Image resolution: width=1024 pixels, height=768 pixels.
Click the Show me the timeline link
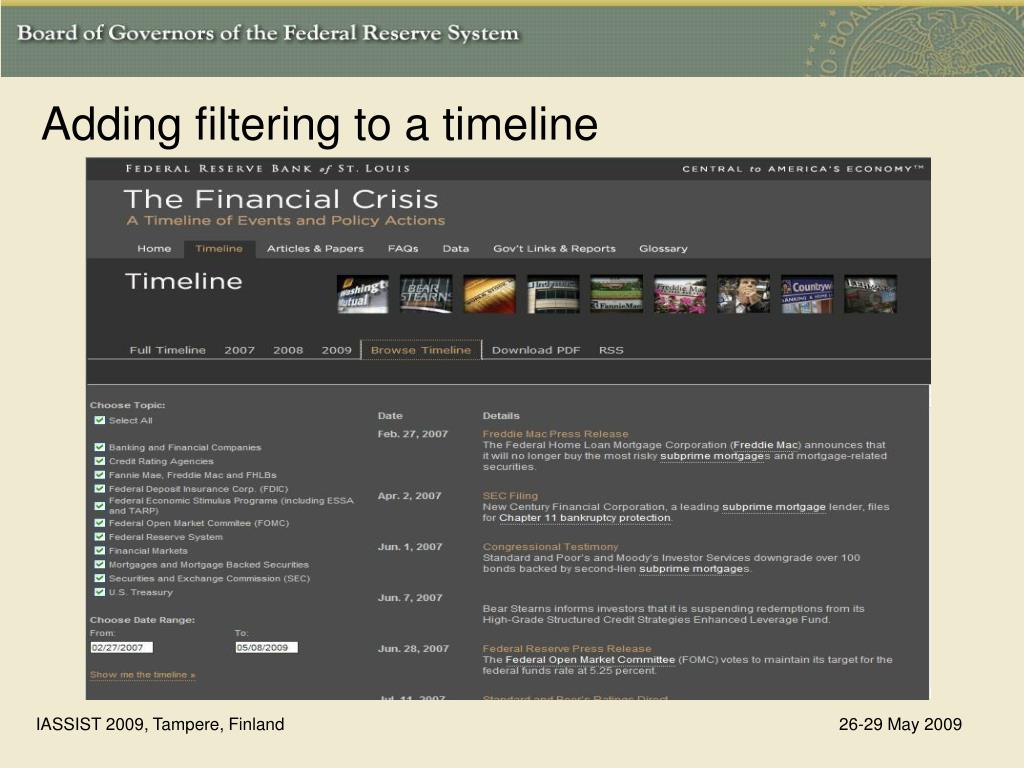click(x=143, y=675)
